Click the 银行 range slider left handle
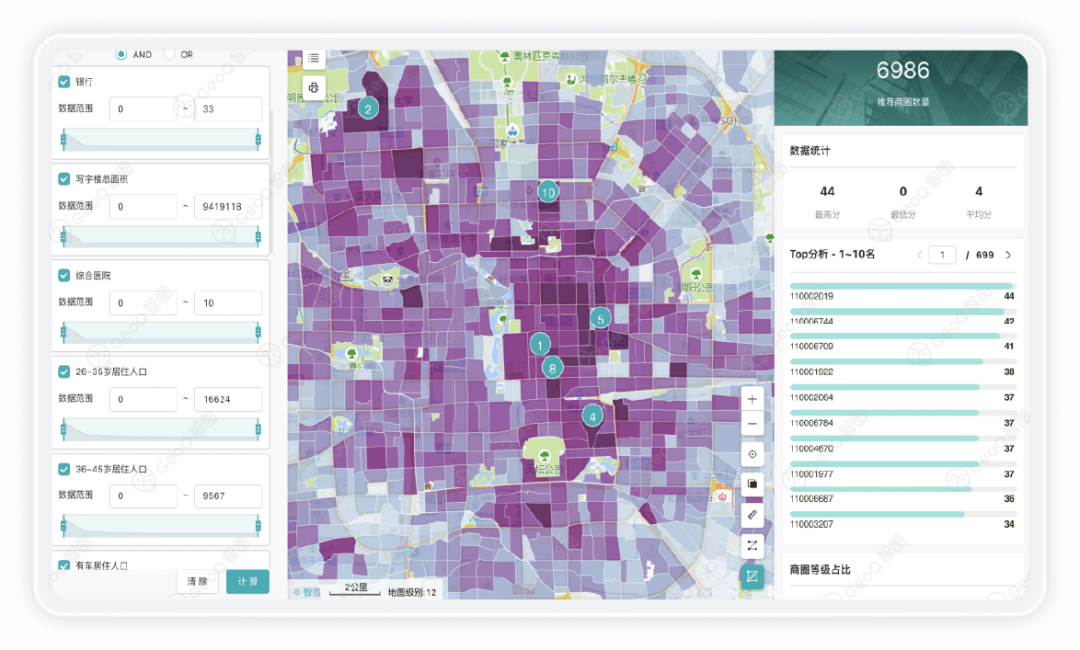1080x650 pixels. click(x=64, y=140)
